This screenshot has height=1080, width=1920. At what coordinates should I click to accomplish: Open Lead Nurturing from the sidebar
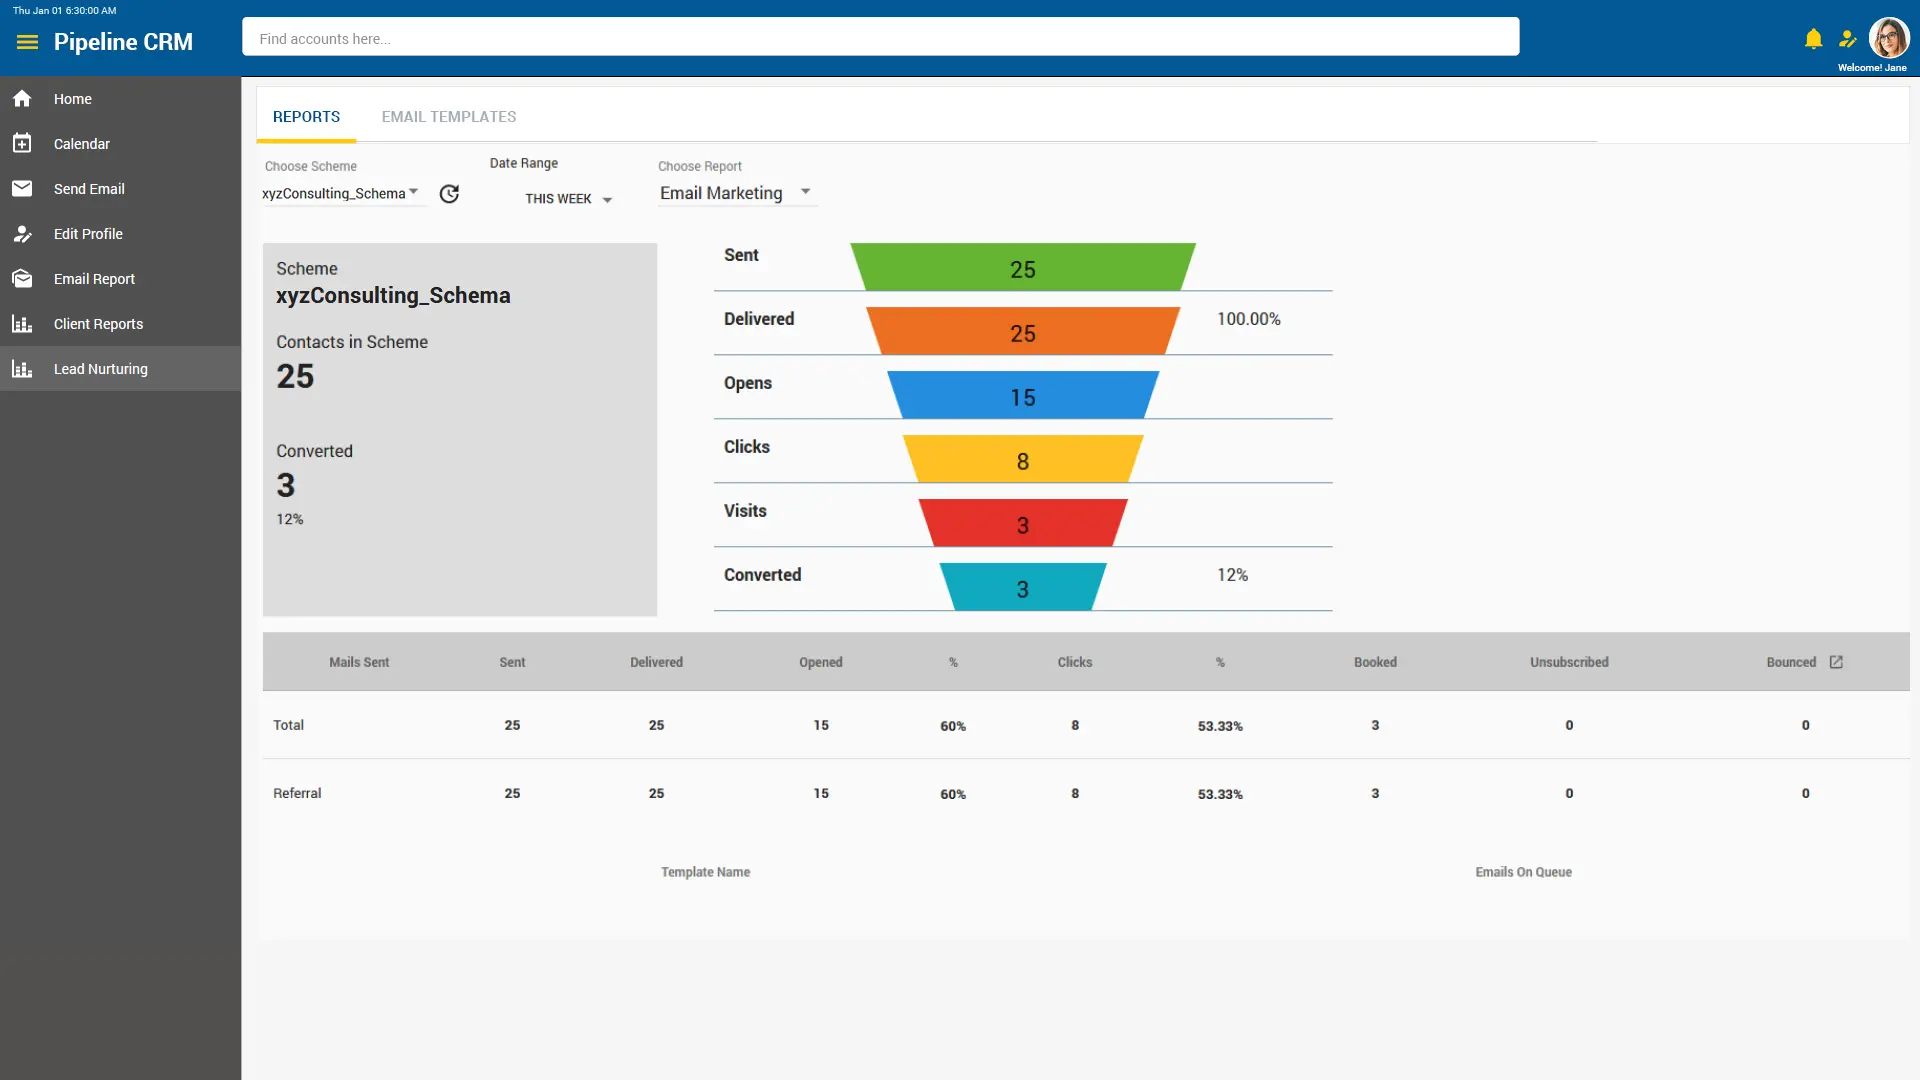point(101,368)
